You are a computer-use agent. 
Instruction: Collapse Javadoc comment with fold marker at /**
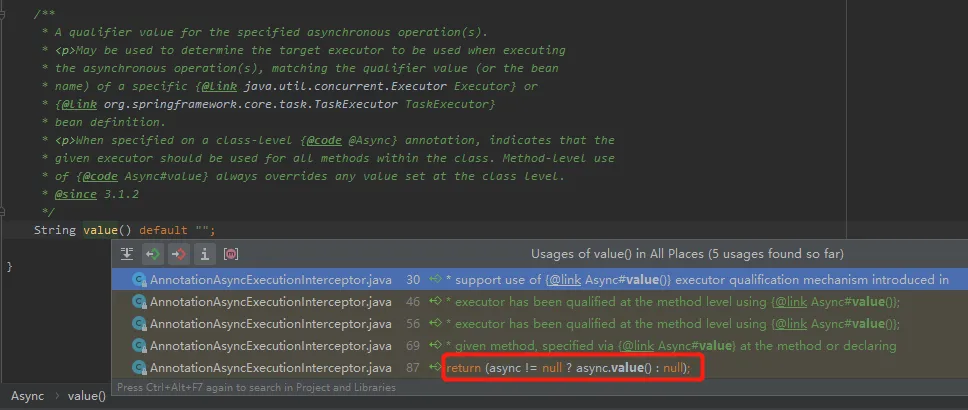point(4,15)
